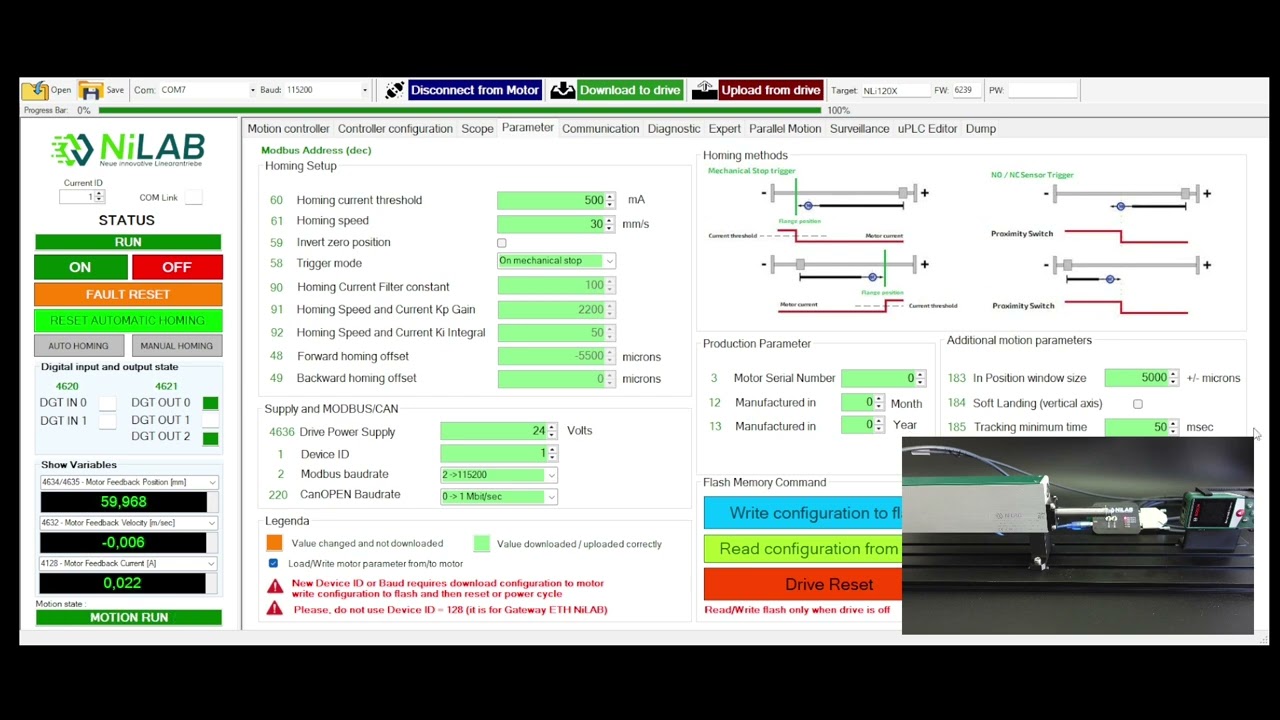Screen dimensions: 1280x720
Task: Click the green value downloaded legend swatch
Action: pyautogui.click(x=482, y=543)
